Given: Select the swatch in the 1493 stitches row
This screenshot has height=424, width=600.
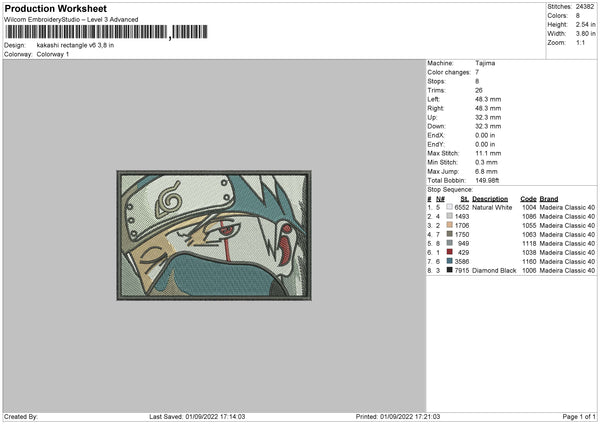Looking at the screenshot, I should click(449, 216).
